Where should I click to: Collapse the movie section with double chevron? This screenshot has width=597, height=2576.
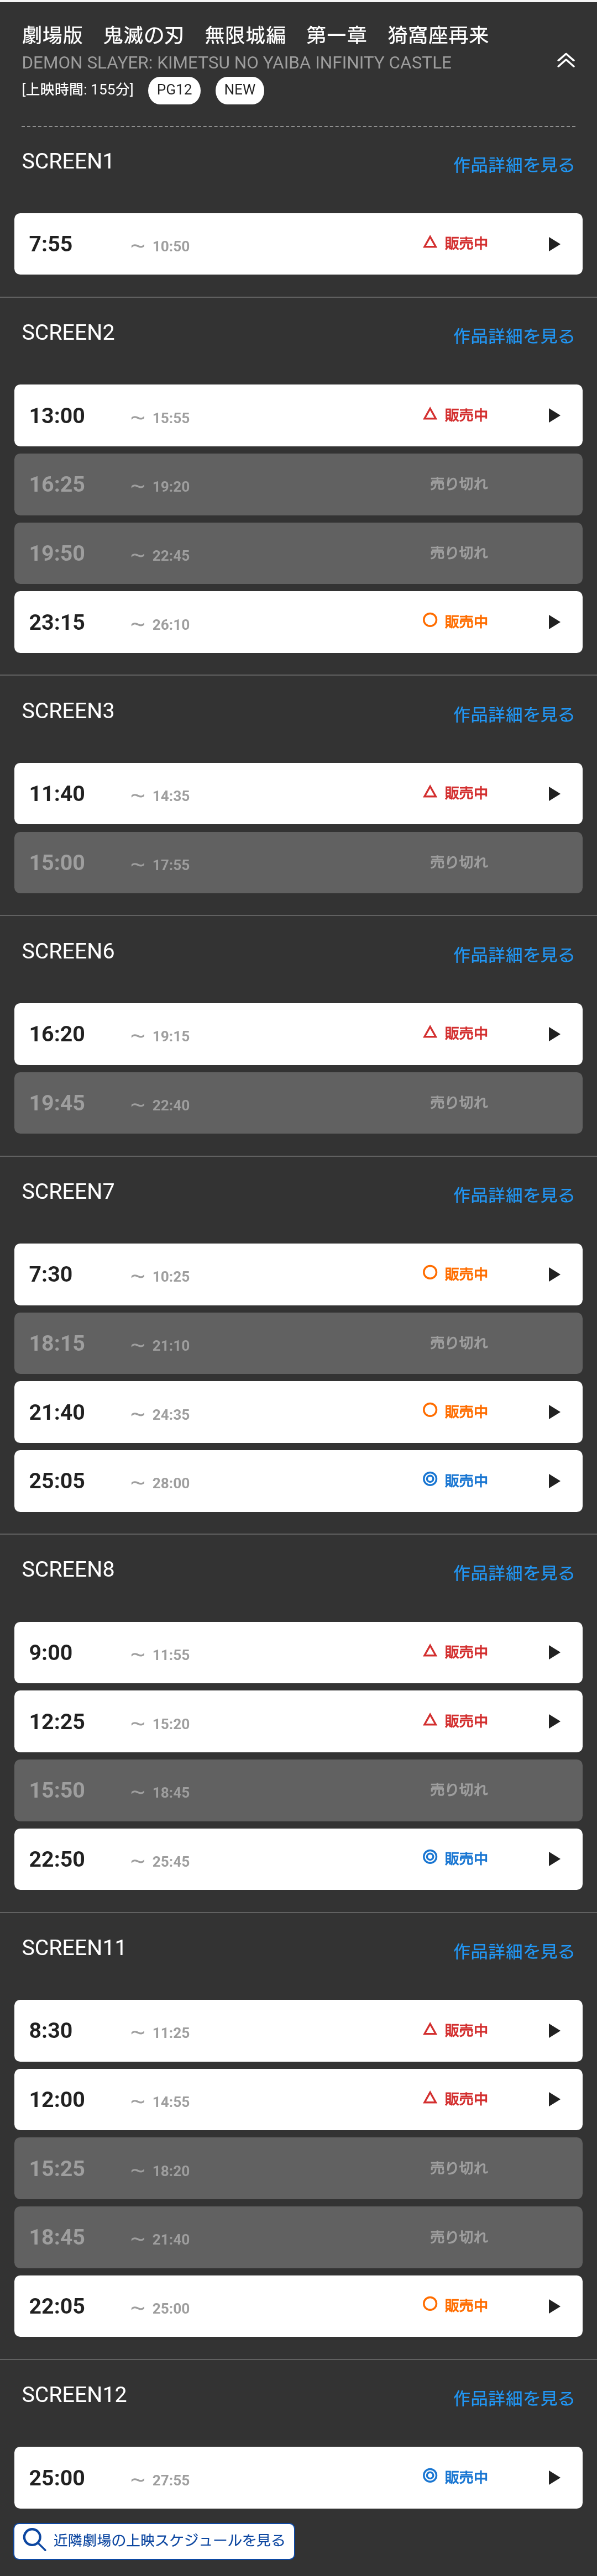[565, 61]
